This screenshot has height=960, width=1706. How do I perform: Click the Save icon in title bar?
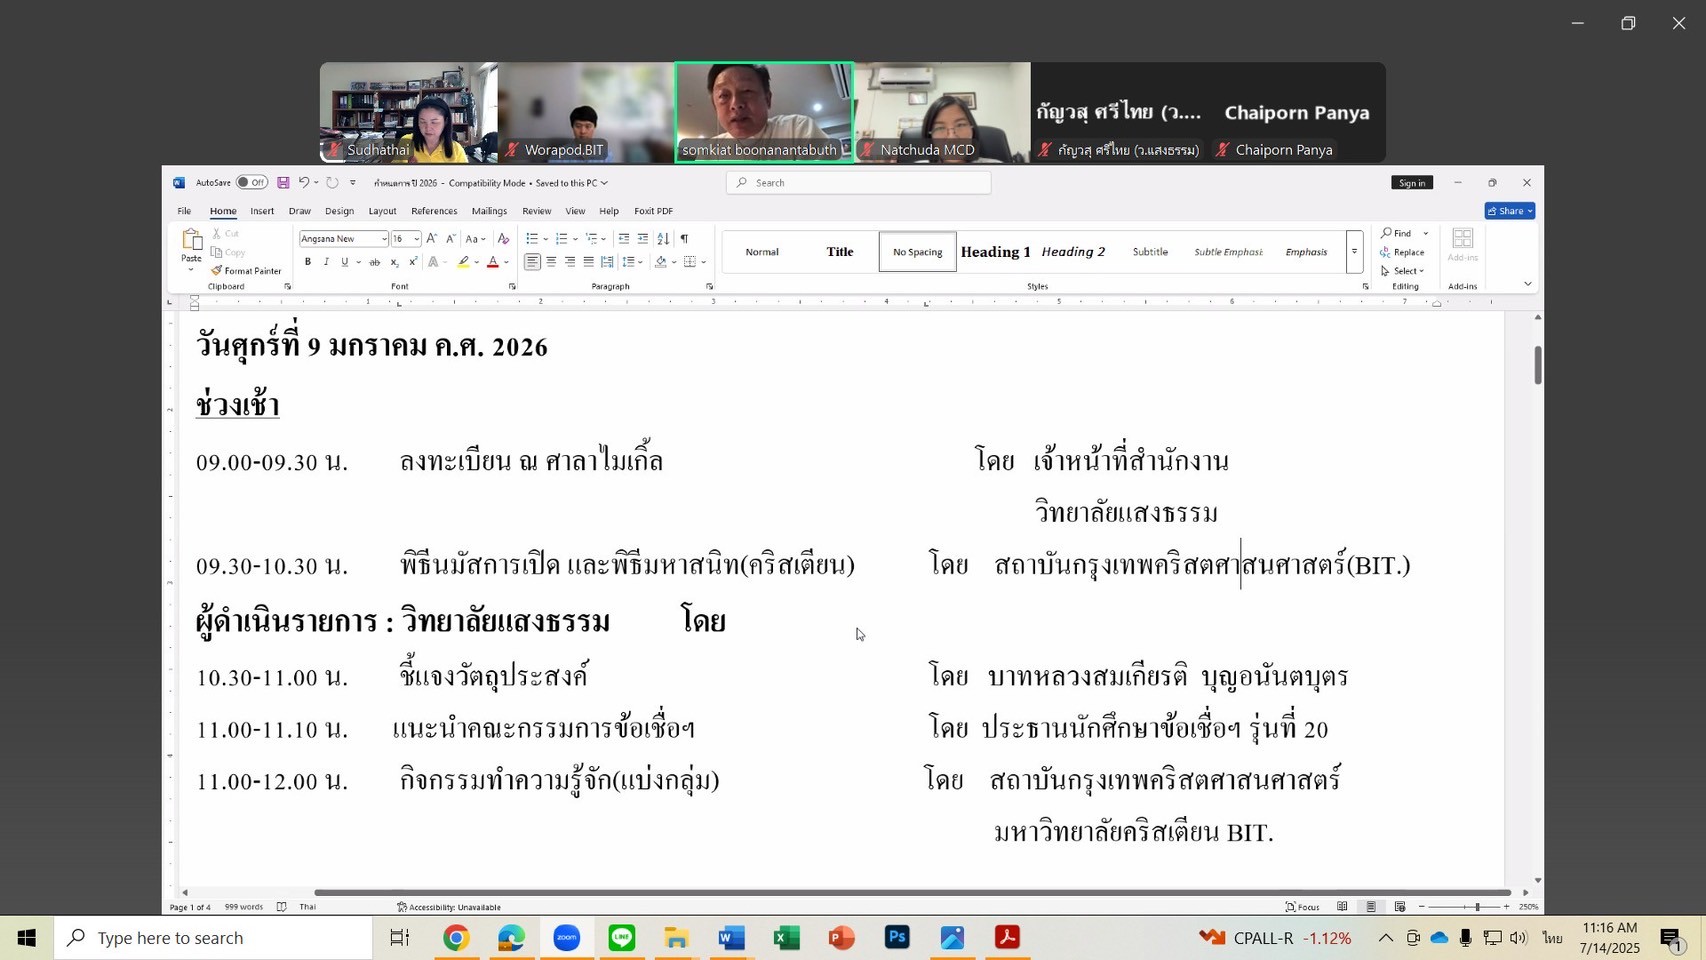tap(283, 183)
